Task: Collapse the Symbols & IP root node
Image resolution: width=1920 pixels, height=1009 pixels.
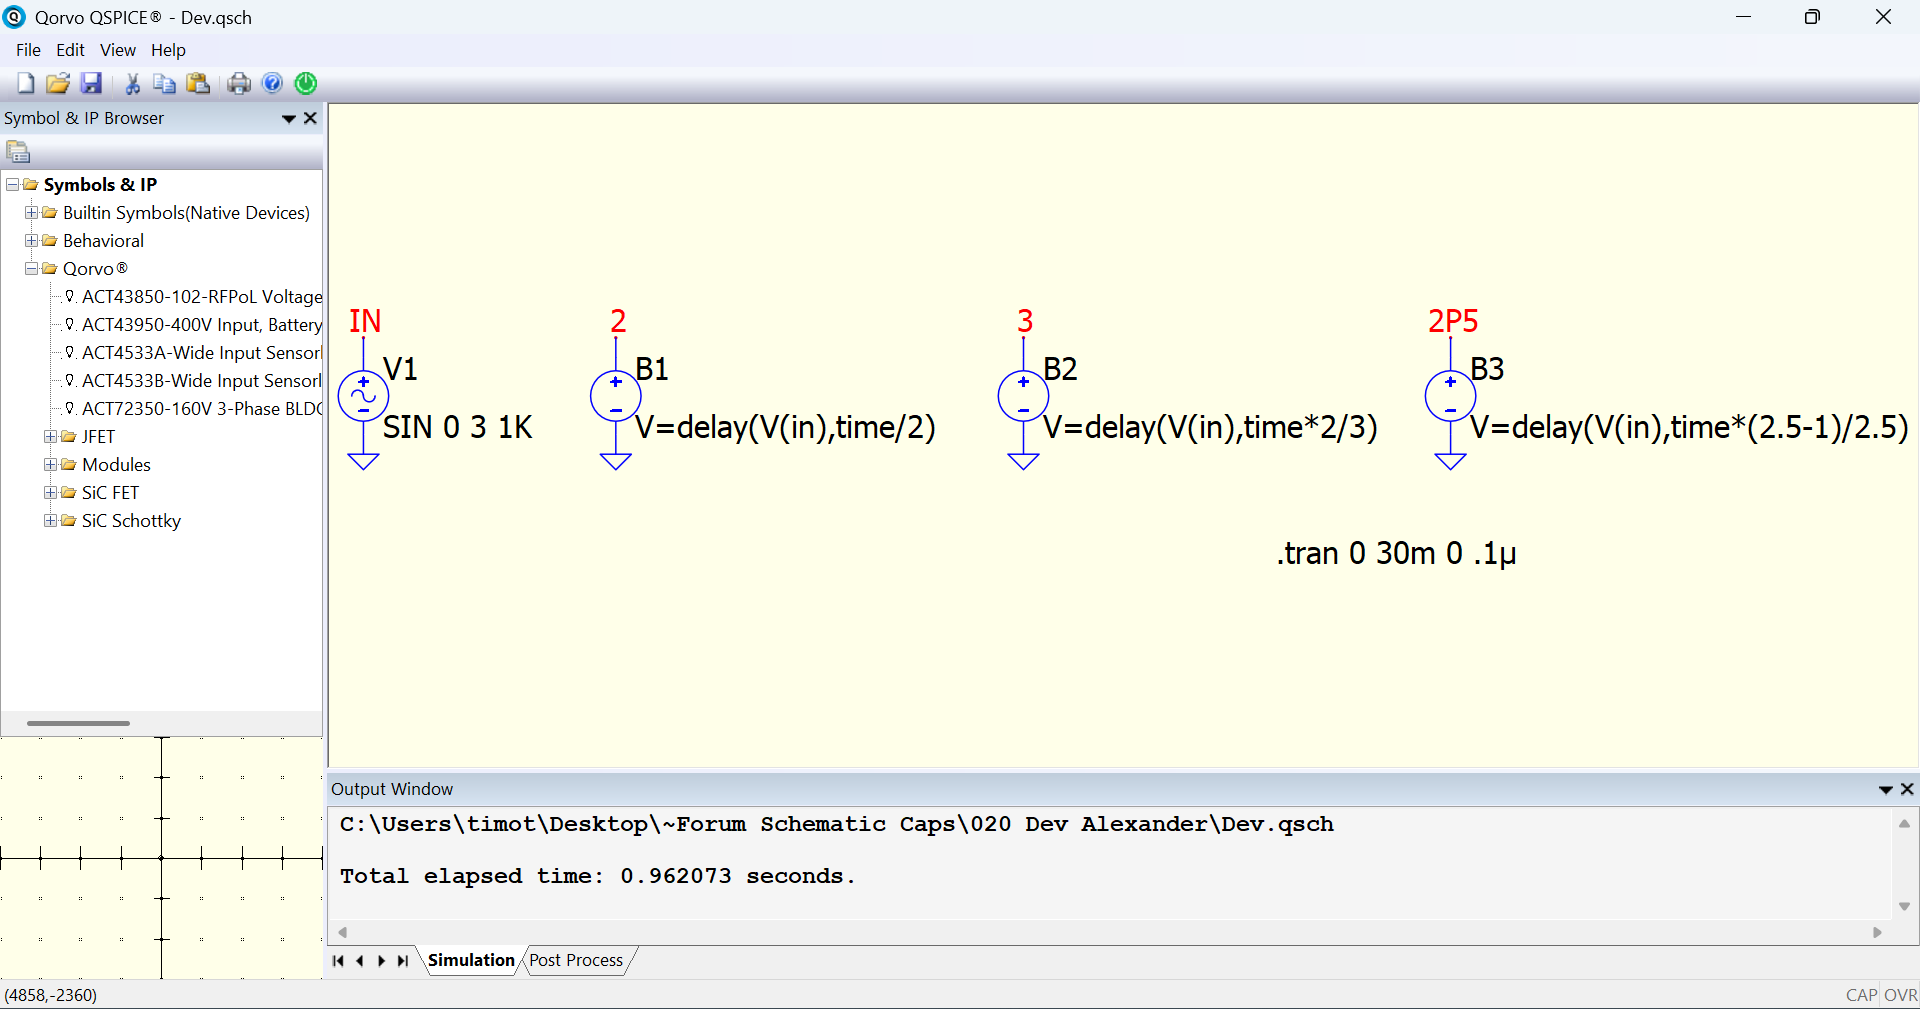Action: coord(12,185)
